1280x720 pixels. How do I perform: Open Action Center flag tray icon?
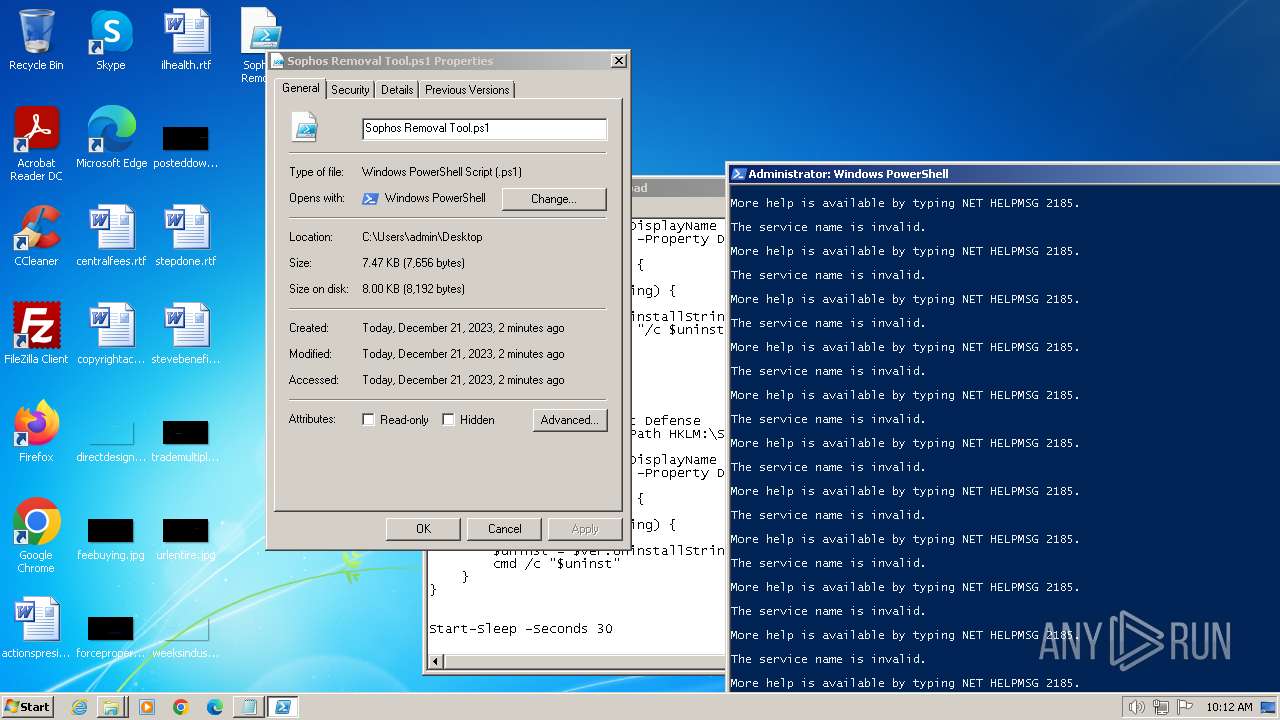[1185, 707]
